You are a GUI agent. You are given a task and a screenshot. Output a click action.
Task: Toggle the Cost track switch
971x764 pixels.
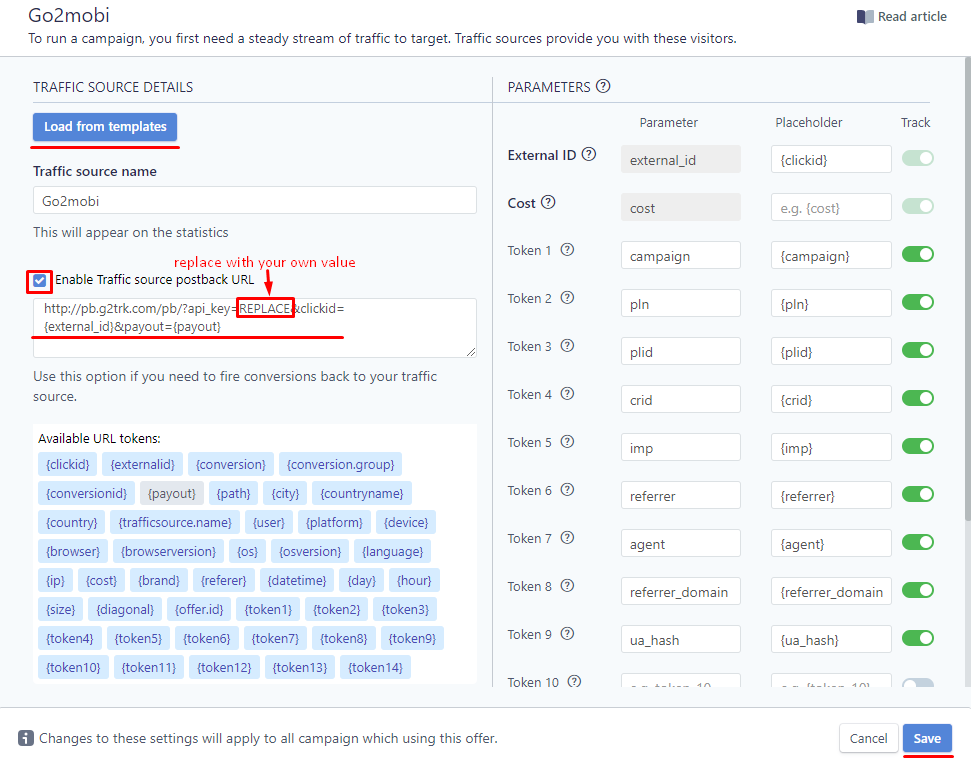pos(918,206)
